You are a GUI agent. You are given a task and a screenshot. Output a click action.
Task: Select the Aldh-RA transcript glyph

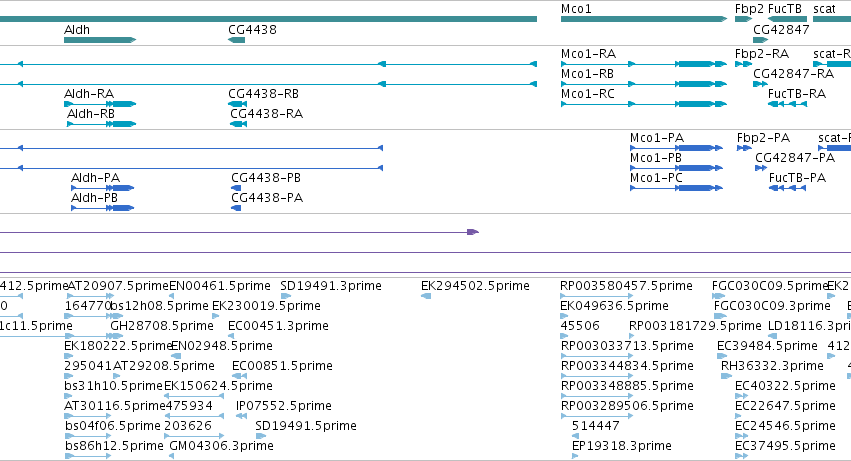[x=100, y=104]
